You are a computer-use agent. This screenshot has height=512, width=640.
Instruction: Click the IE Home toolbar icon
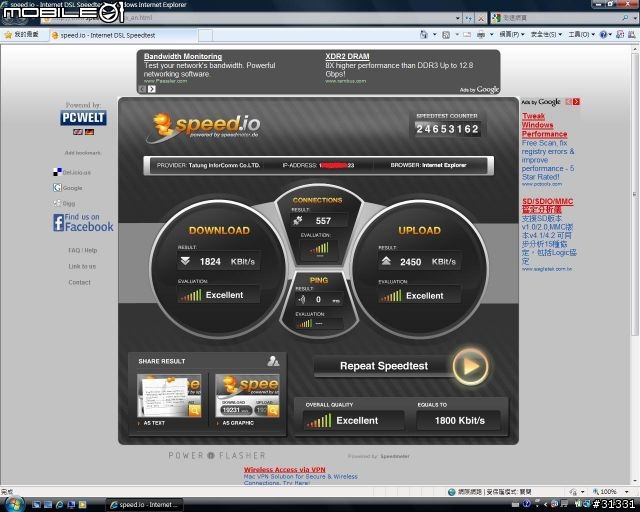pos(424,35)
